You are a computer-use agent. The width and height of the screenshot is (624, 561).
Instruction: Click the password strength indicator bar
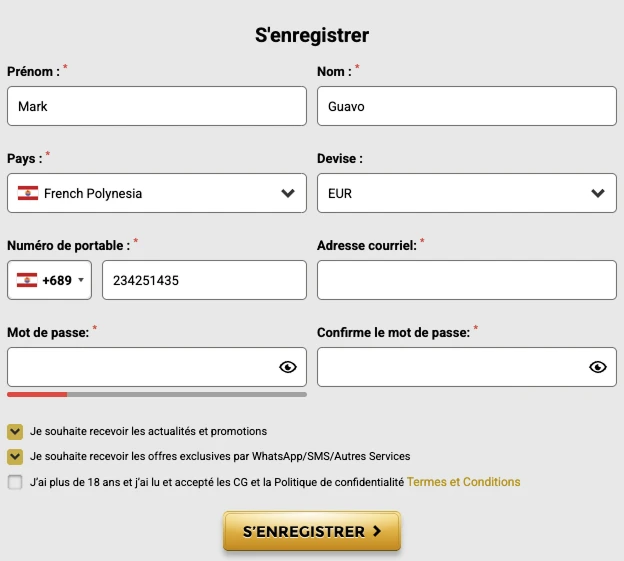coord(157,395)
